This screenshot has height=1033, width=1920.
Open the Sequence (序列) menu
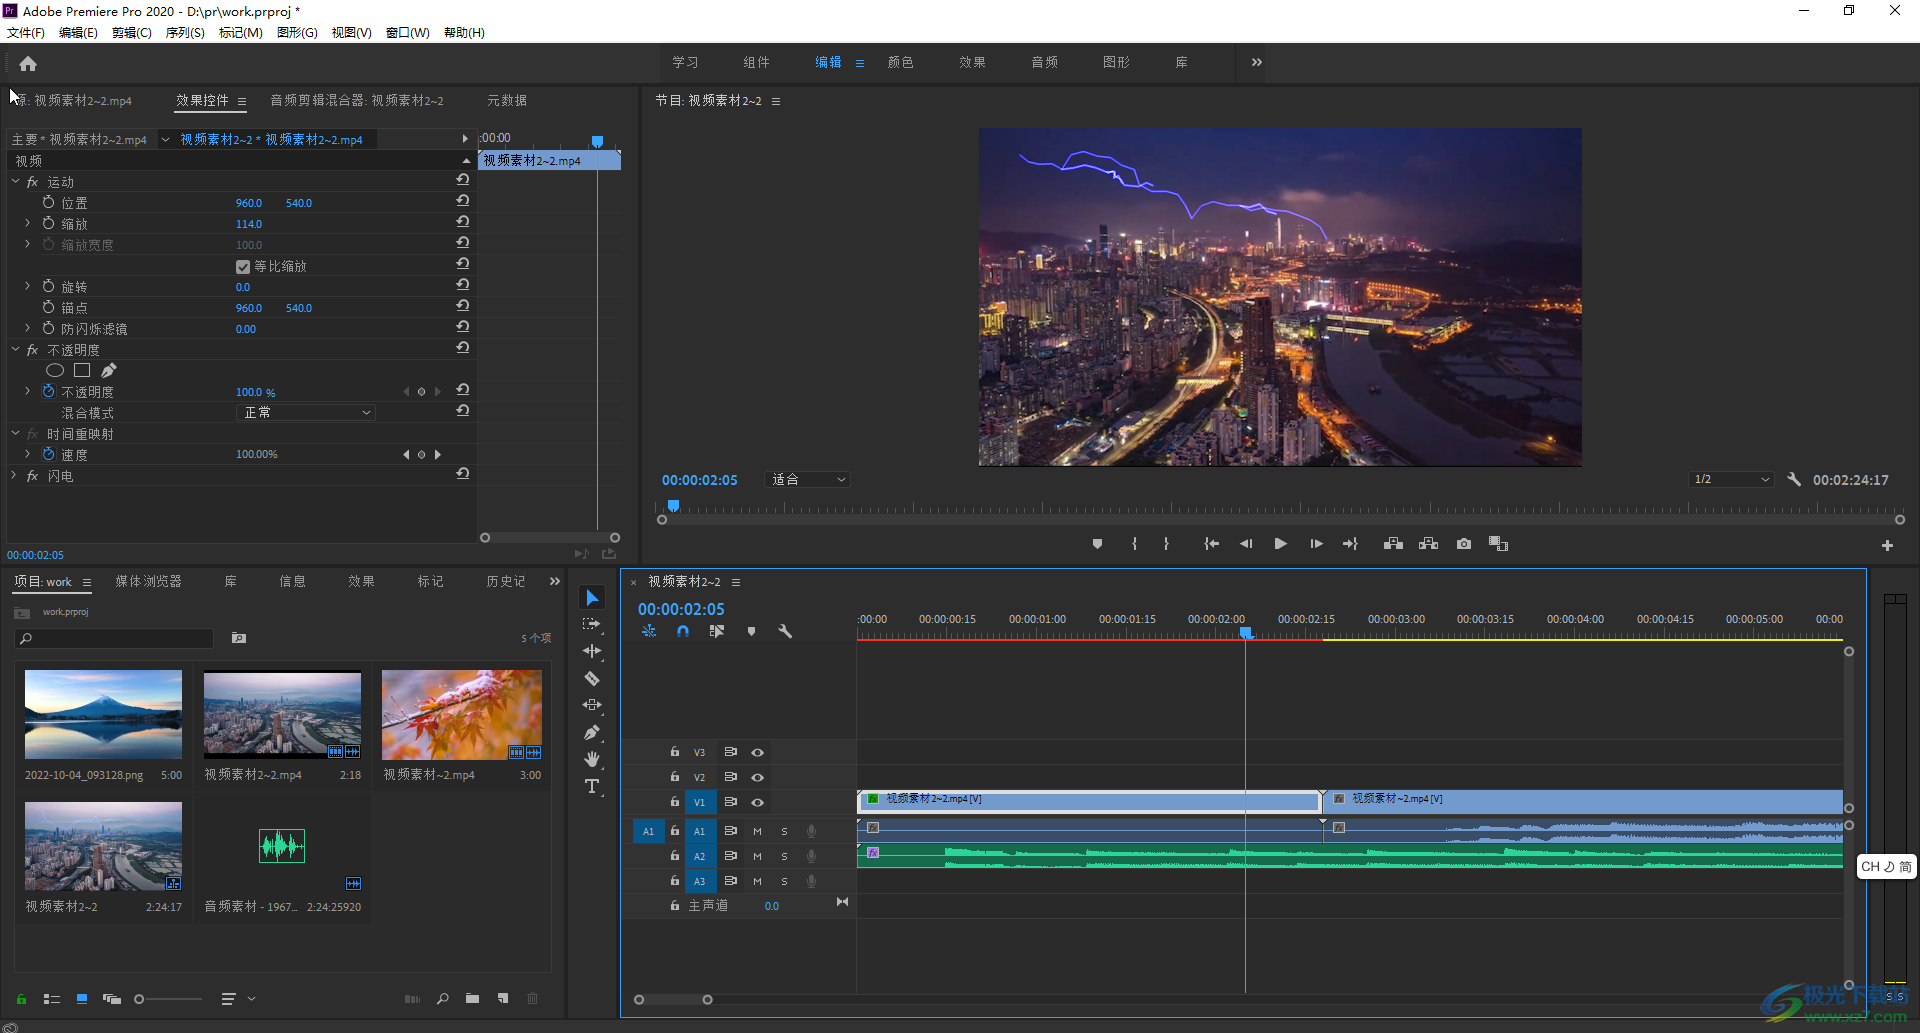pos(185,33)
